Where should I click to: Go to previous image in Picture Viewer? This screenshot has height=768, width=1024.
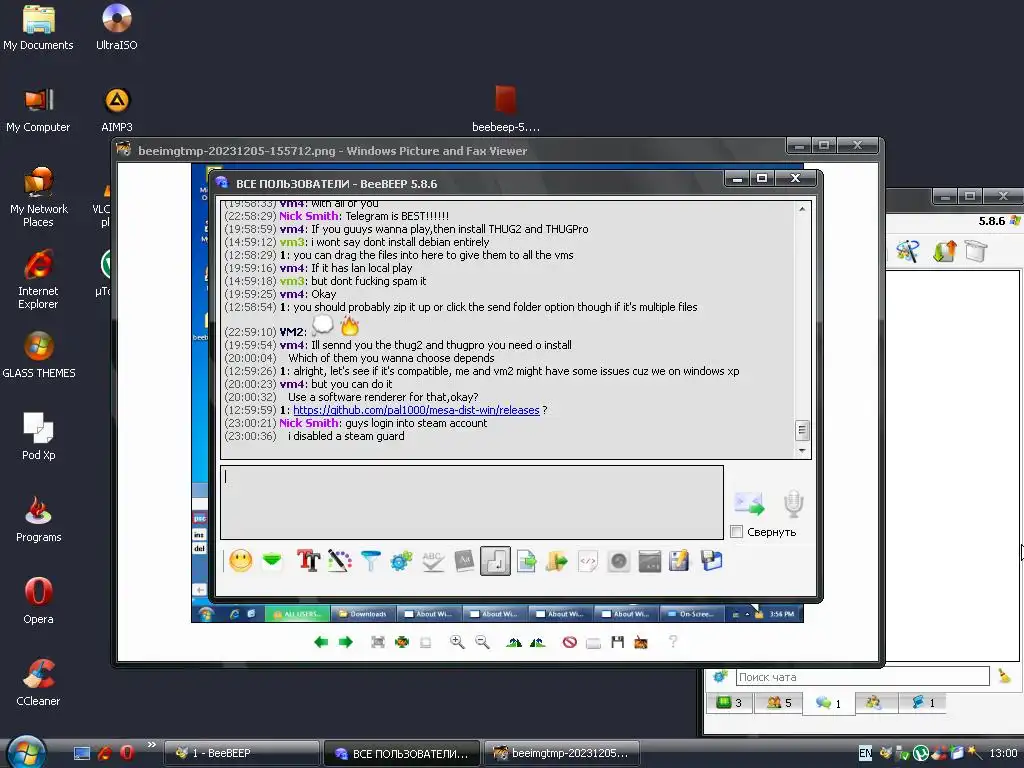tap(321, 643)
